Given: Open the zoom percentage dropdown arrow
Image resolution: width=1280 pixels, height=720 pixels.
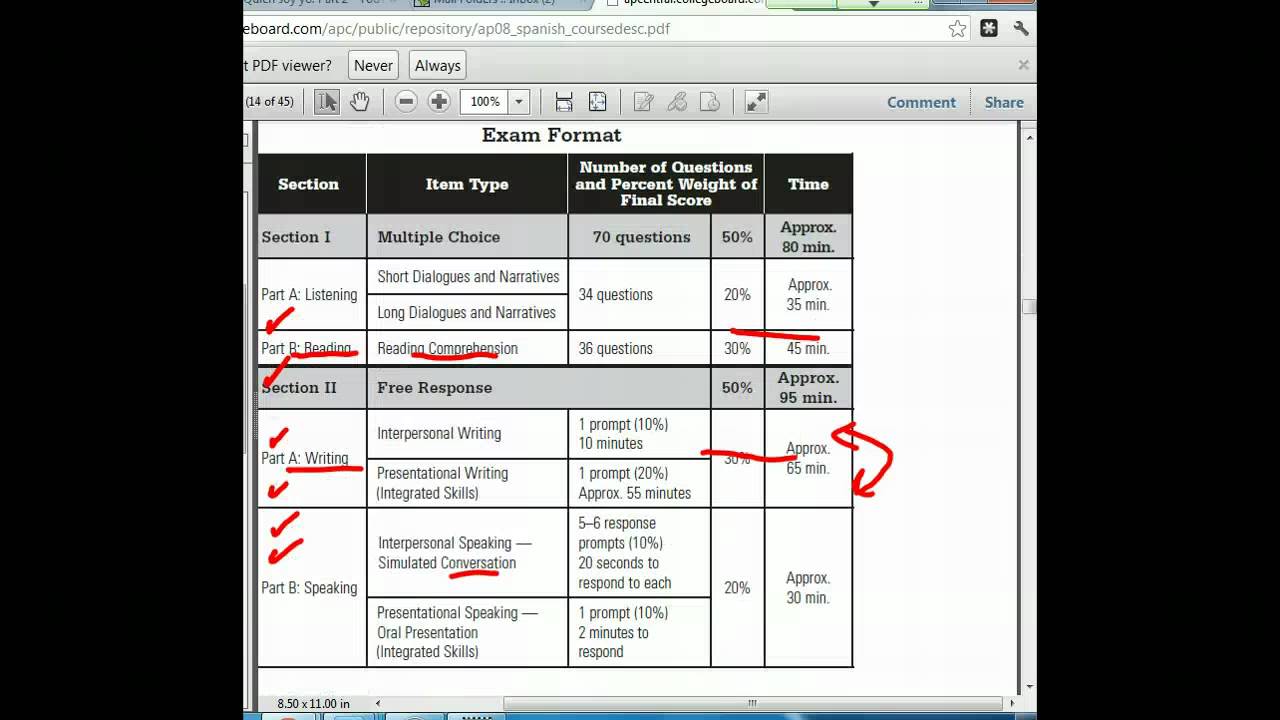Looking at the screenshot, I should (518, 101).
